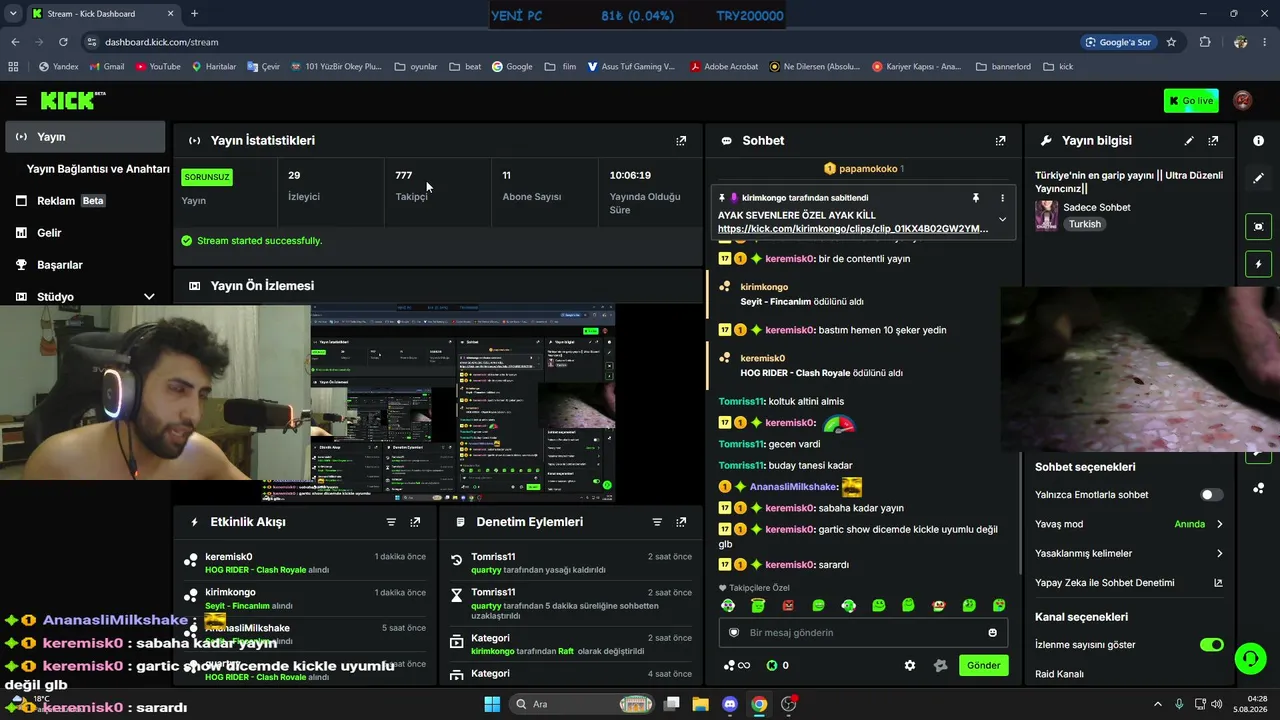Pop out the Etkinlik Akışı panel
The height and width of the screenshot is (720, 1280).
point(415,522)
